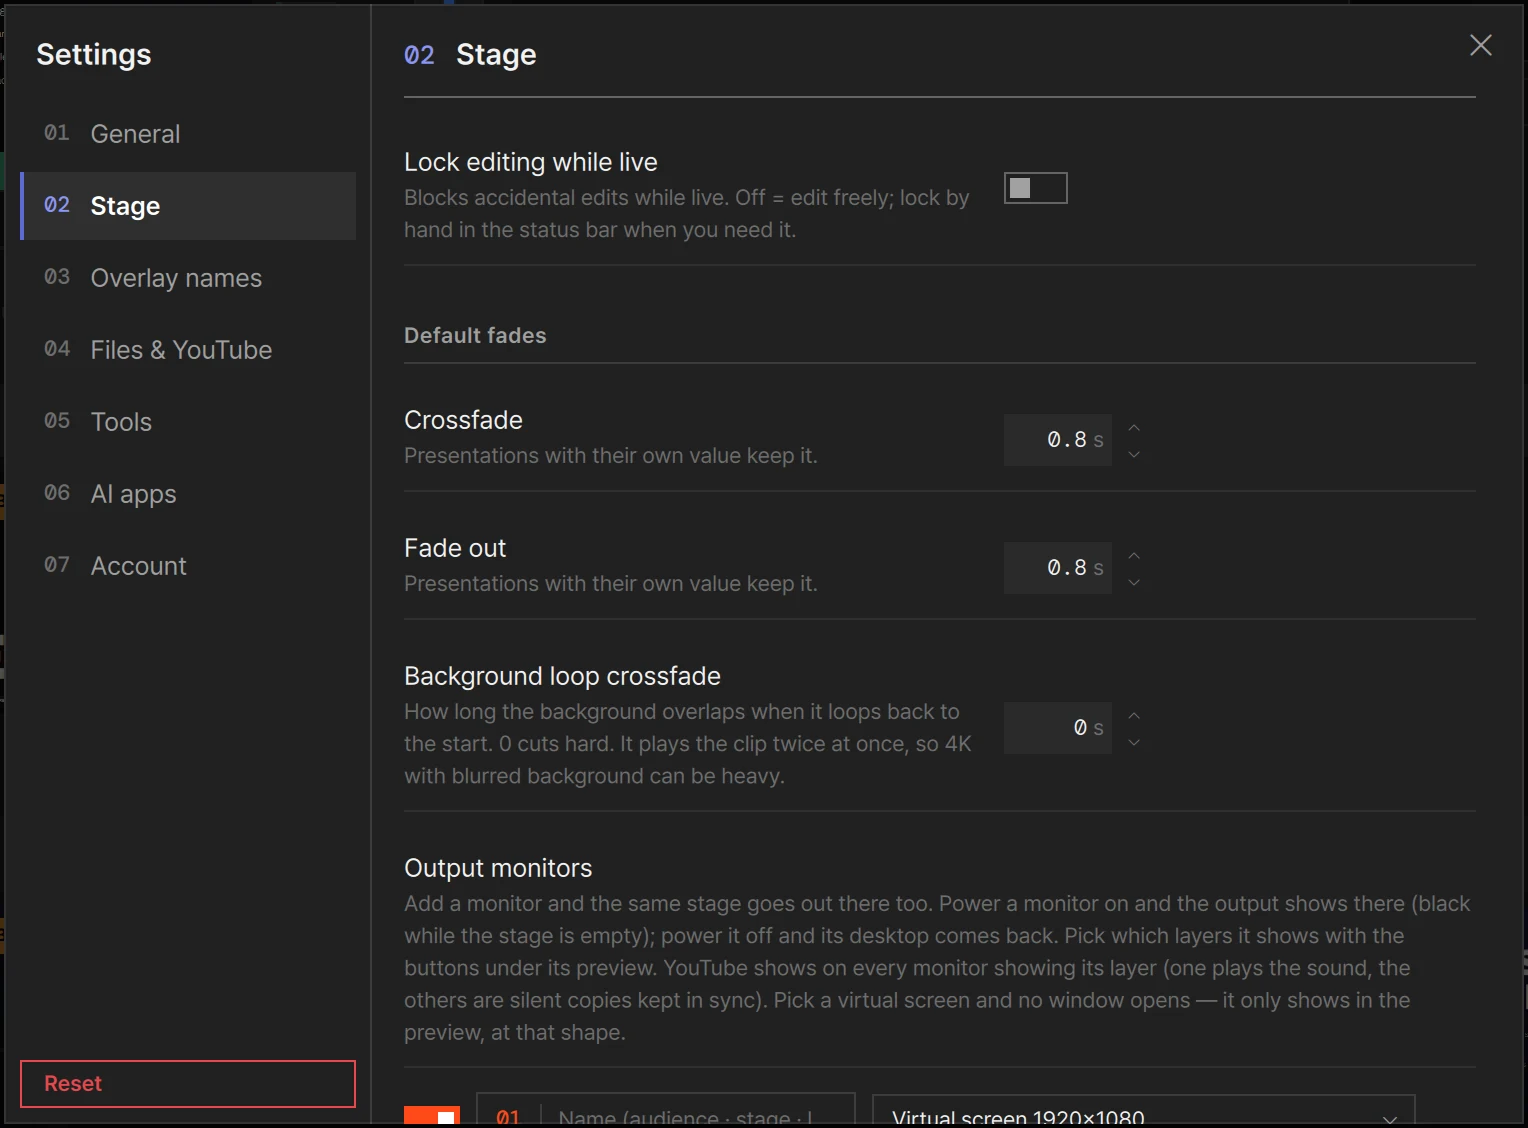Increase Background loop crossfade value
This screenshot has width=1528, height=1128.
tap(1134, 716)
